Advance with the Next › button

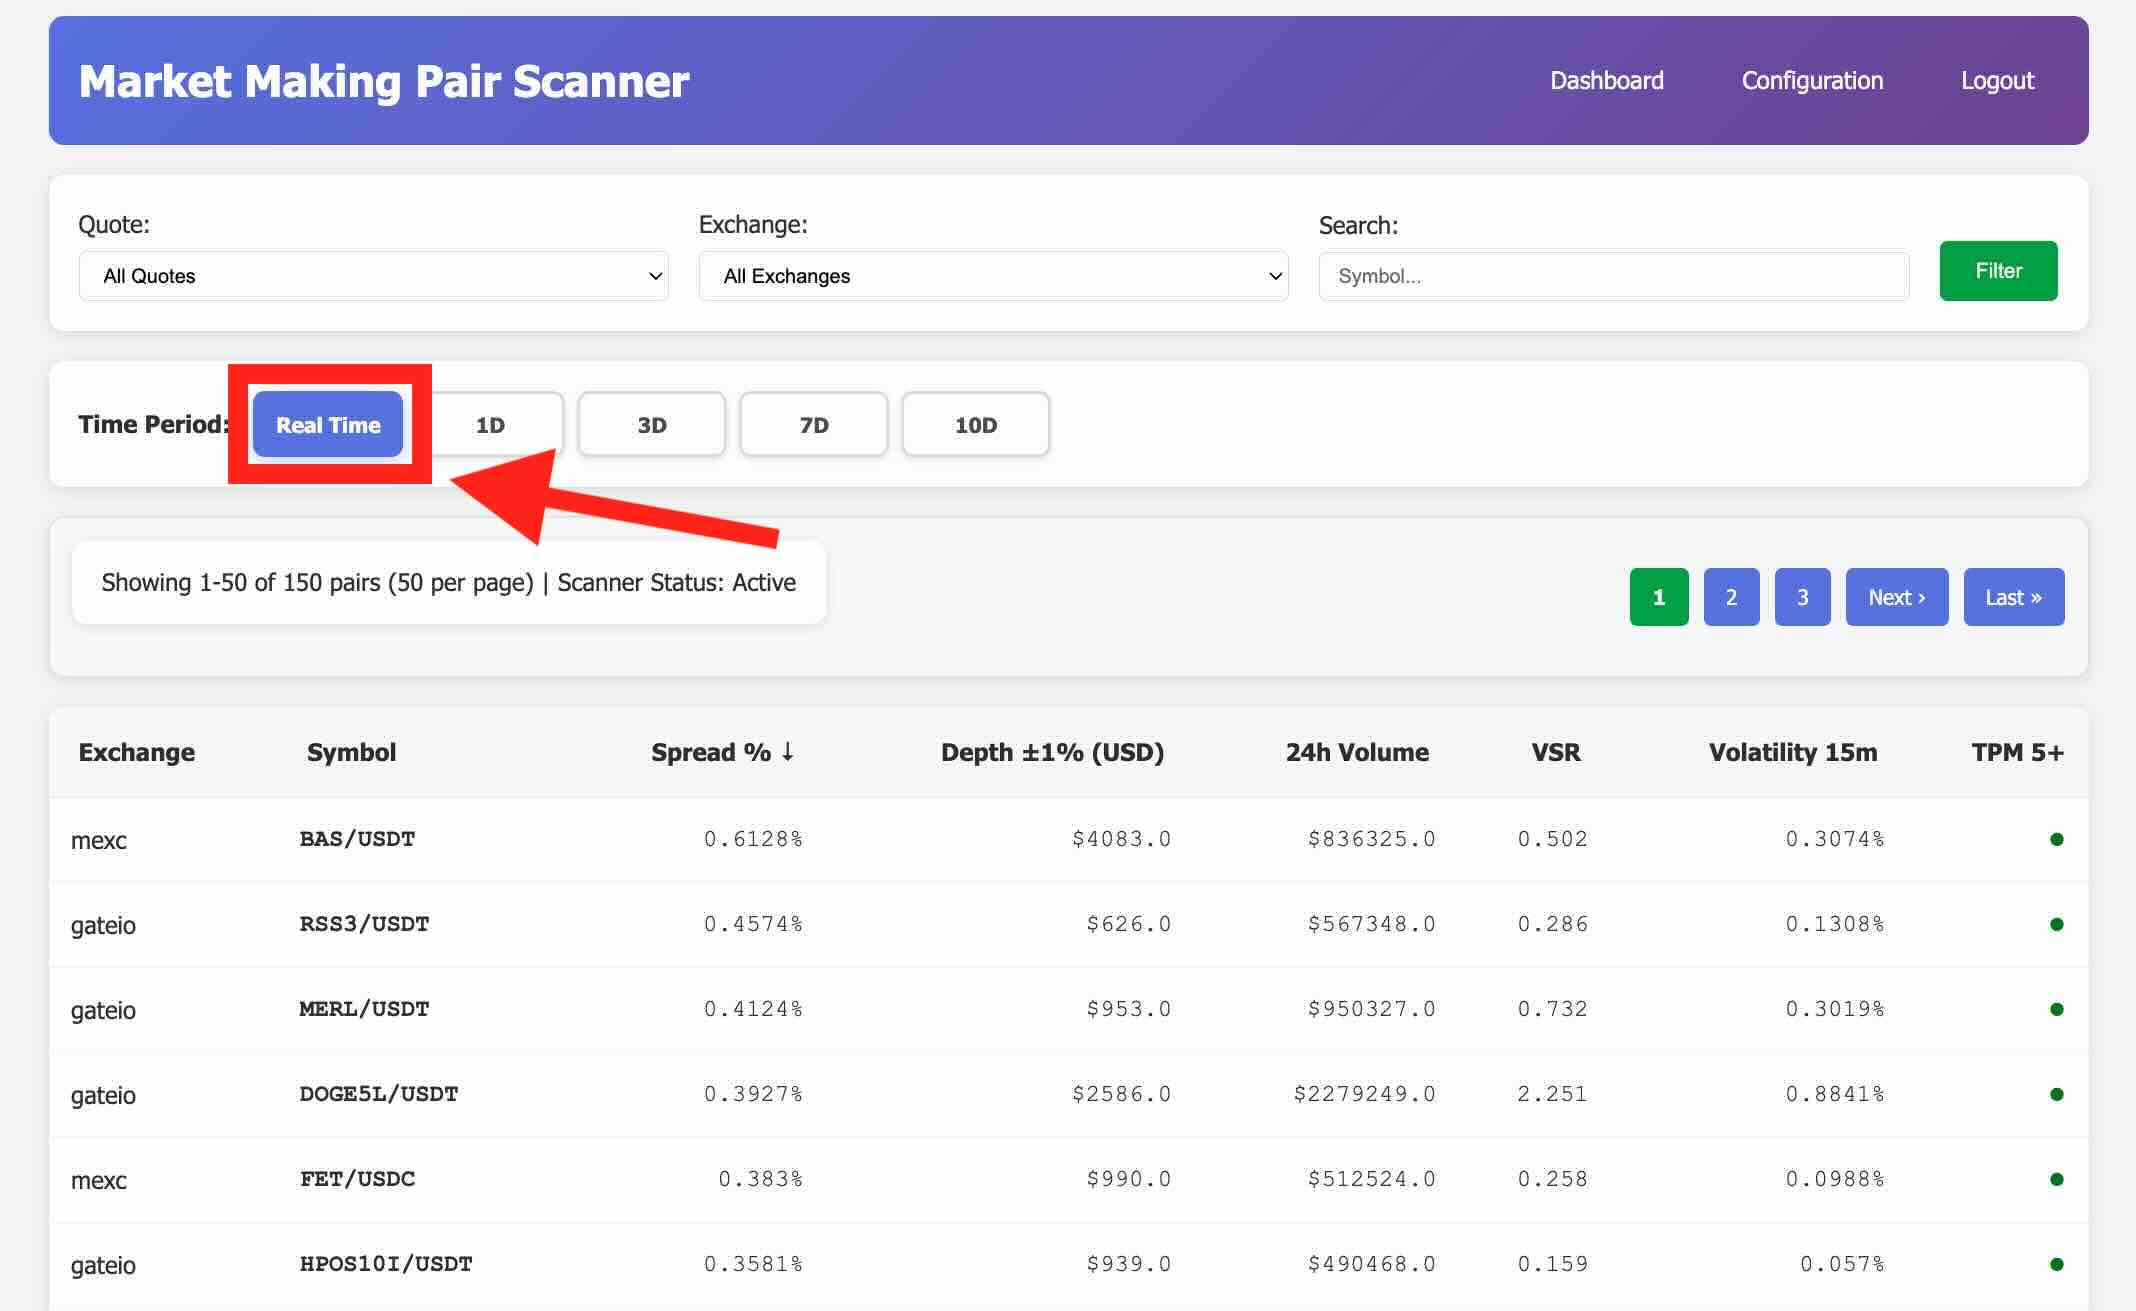click(x=1897, y=597)
